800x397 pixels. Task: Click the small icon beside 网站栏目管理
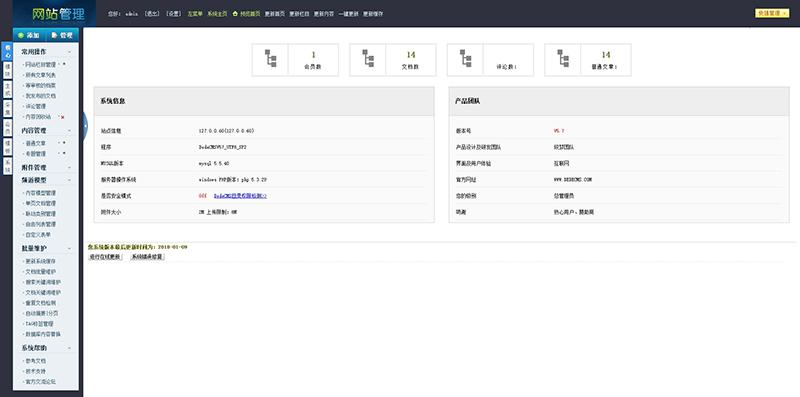point(64,64)
